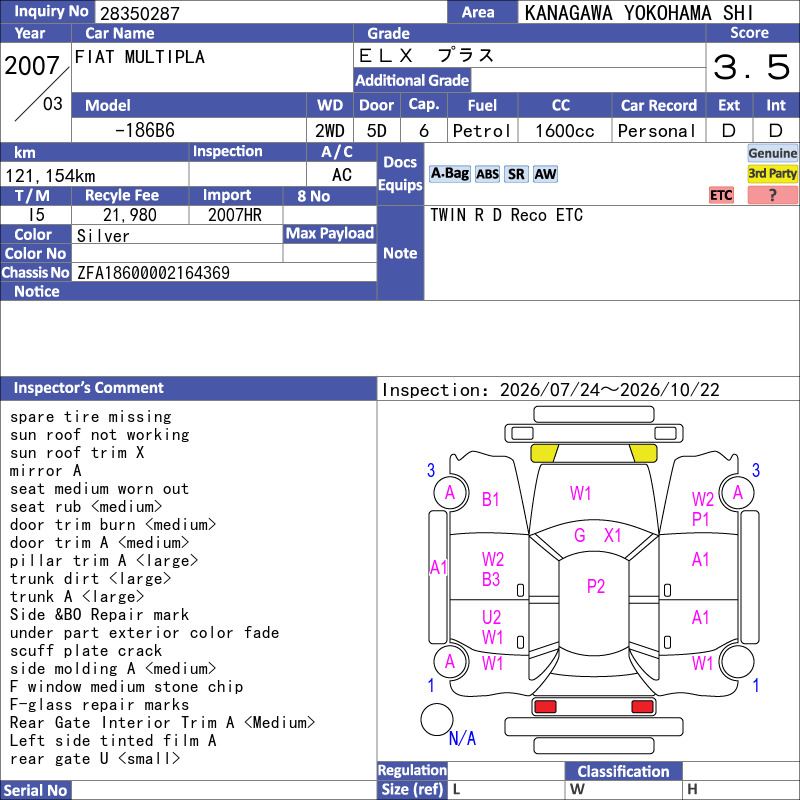Image resolution: width=800 pixels, height=800 pixels.
Task: Click comment 'spare tire missing'
Action: pyautogui.click(x=91, y=417)
